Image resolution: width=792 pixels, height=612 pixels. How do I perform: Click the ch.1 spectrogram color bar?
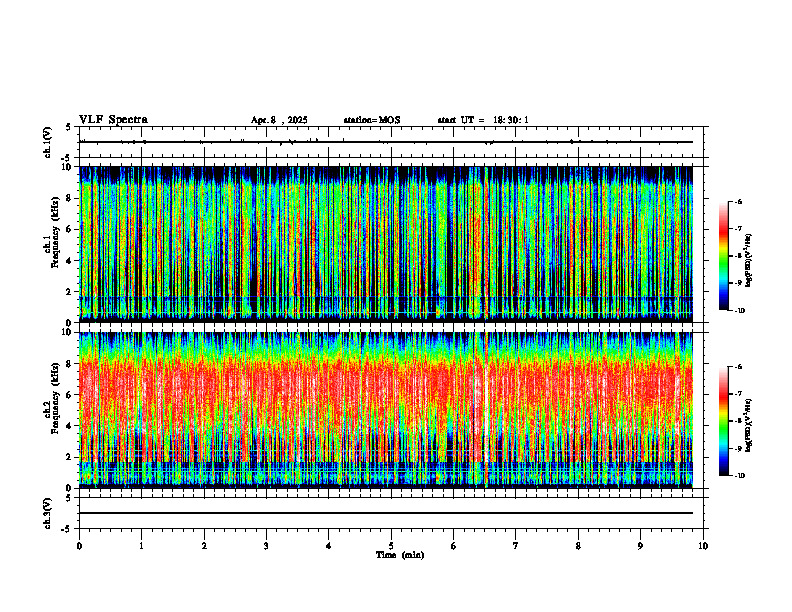[723, 256]
